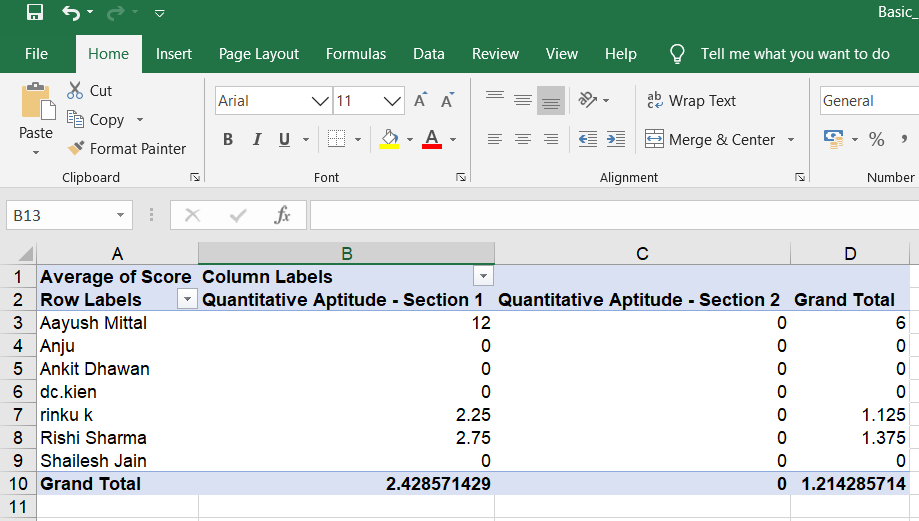Screen dimensions: 919x521
Task: Cut the selection with scissors button
Action: point(89,91)
